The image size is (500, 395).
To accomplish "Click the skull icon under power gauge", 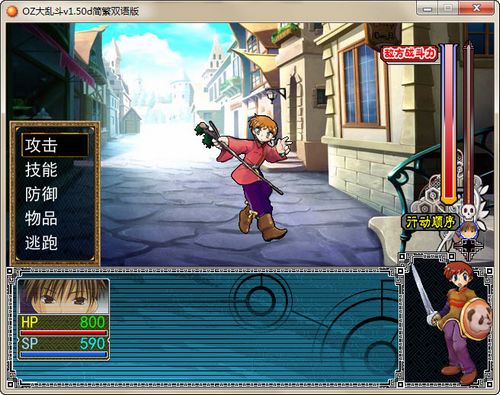I will (468, 211).
